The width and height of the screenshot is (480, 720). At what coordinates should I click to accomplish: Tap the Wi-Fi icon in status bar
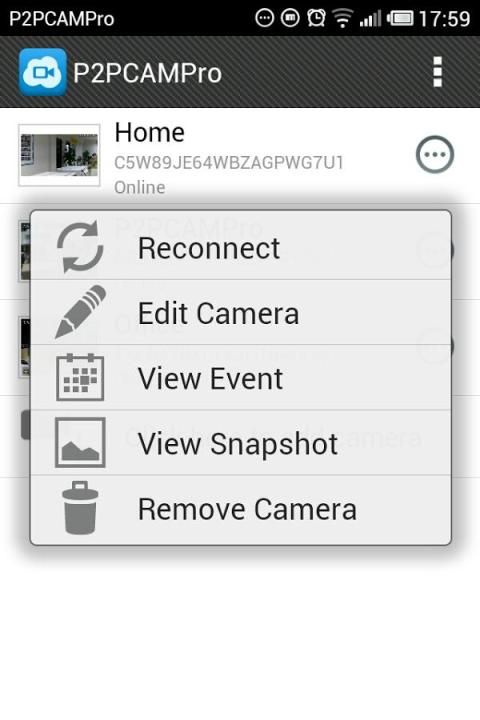tap(342, 19)
